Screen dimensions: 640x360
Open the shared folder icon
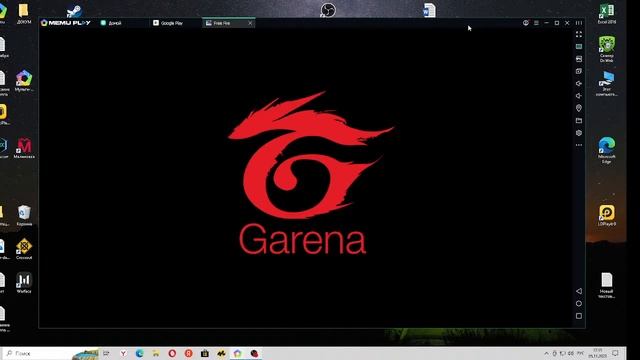579,120
